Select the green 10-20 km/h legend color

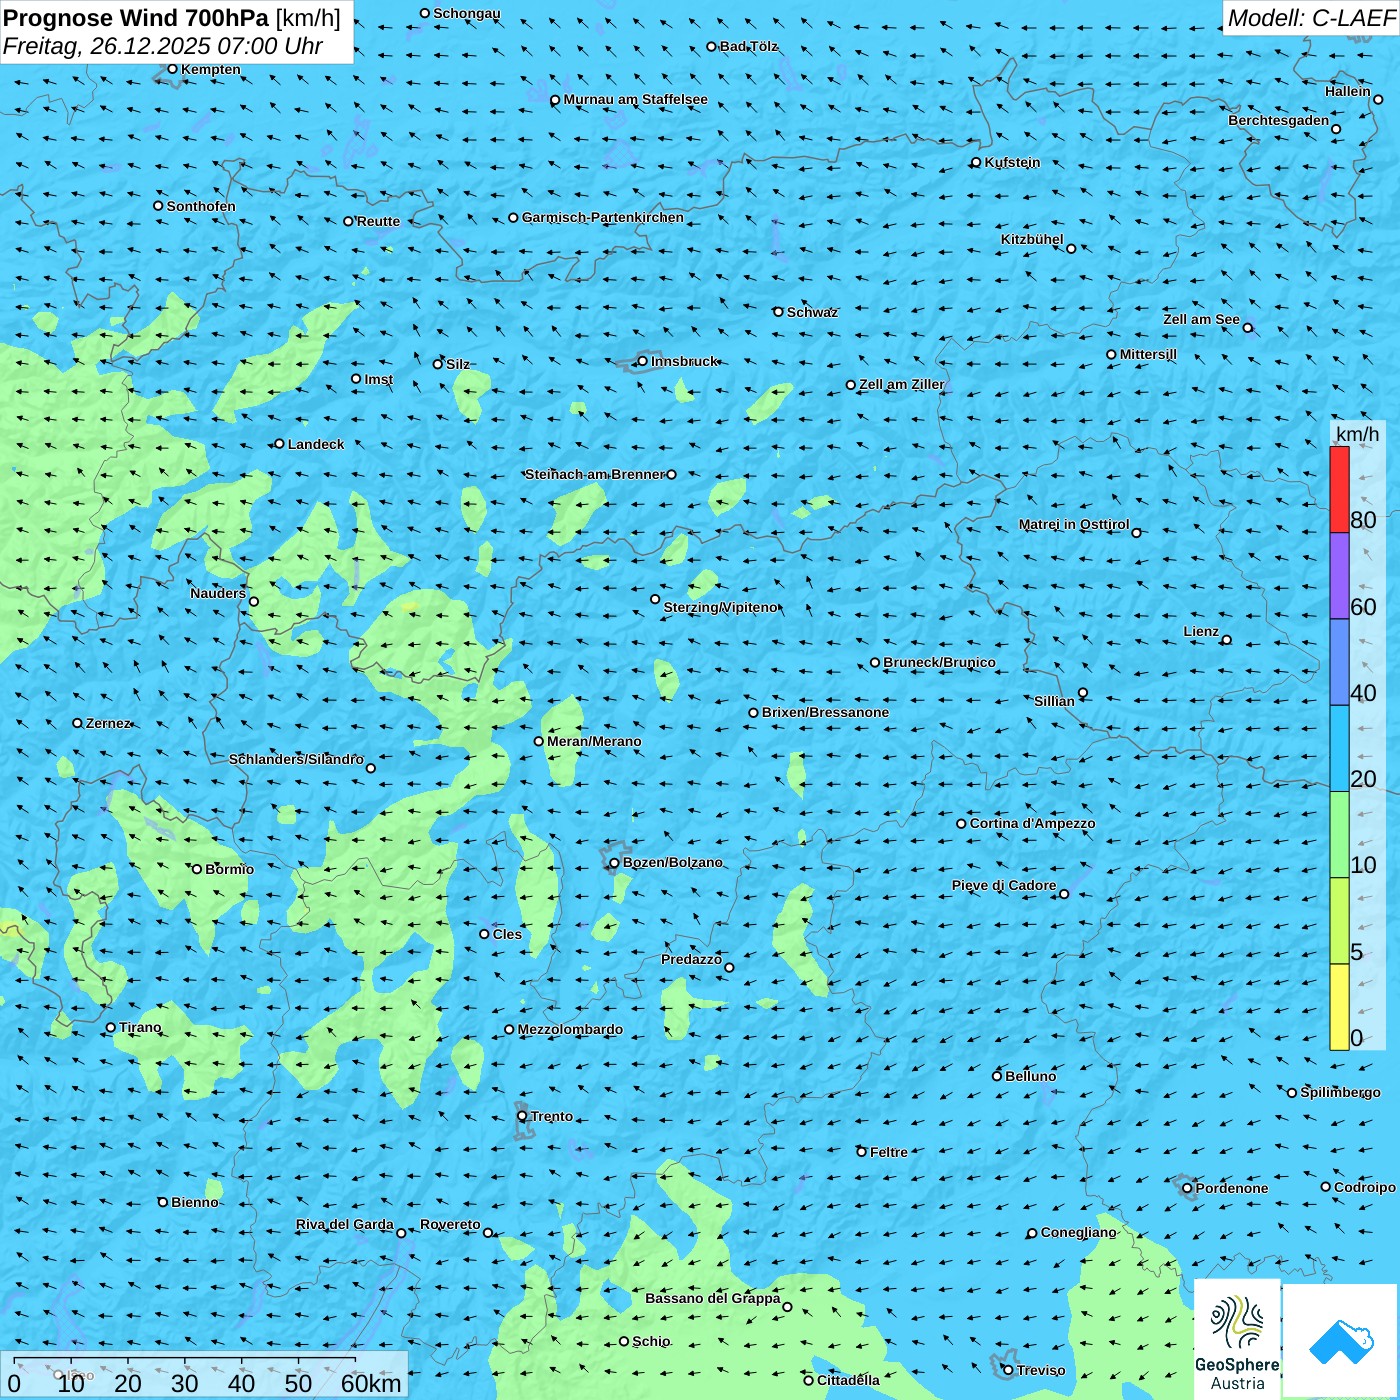1339,835
